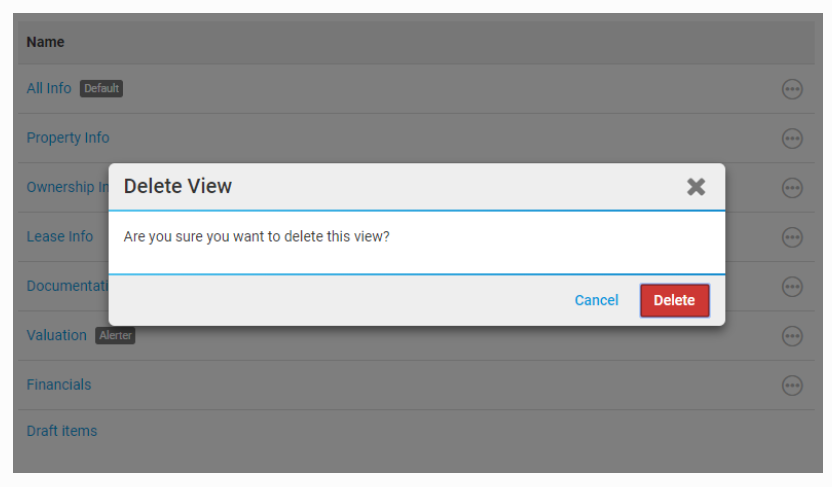Click the Alerter badge next to Valuation

pyautogui.click(x=115, y=336)
